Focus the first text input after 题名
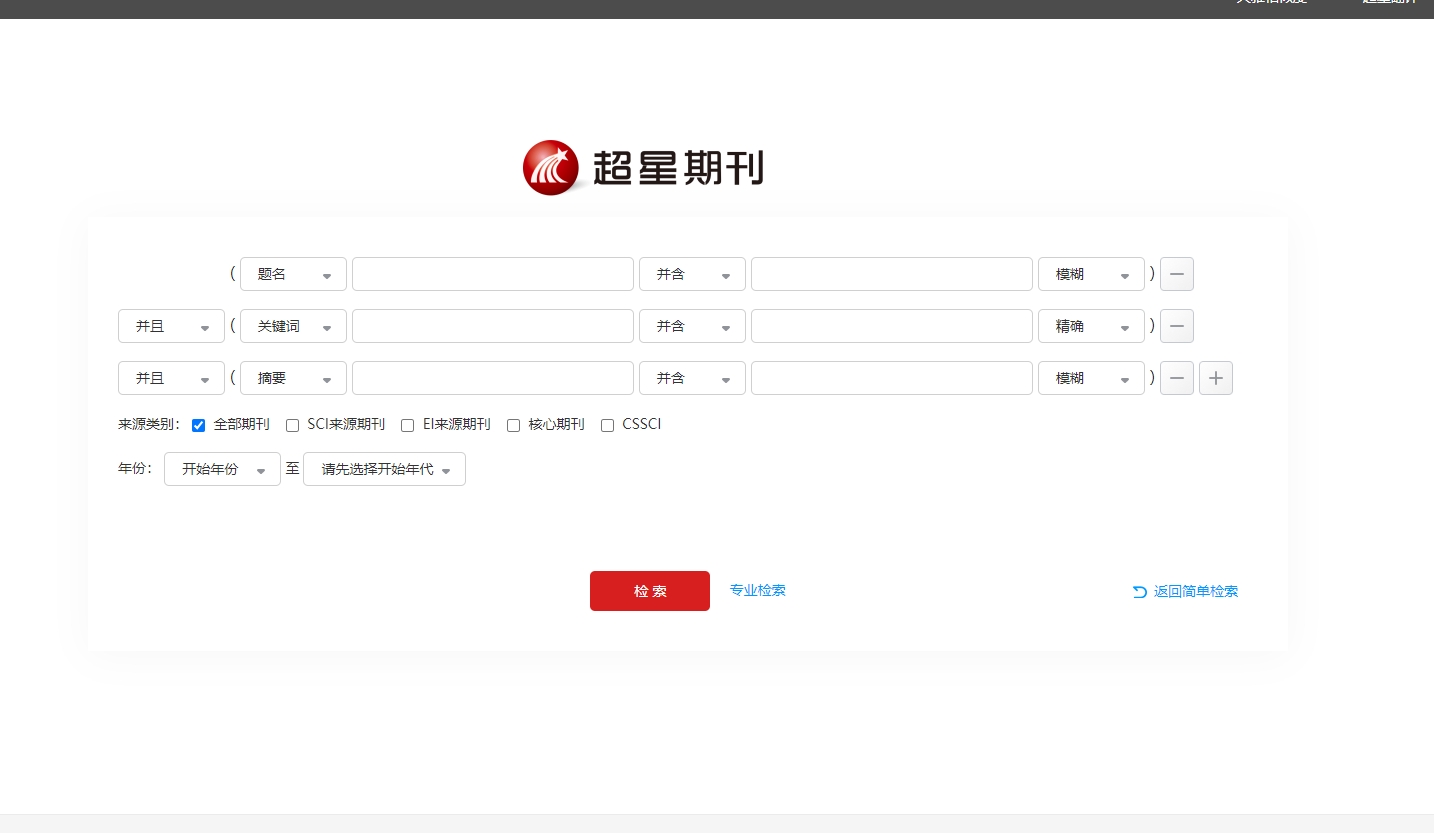 (x=492, y=274)
